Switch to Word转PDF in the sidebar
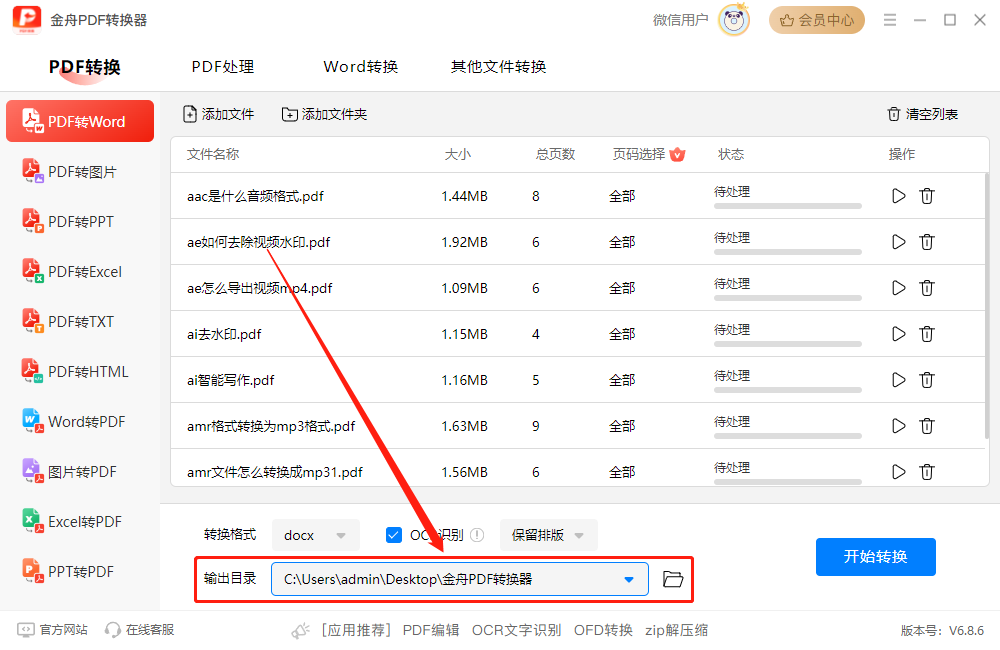 [80, 421]
